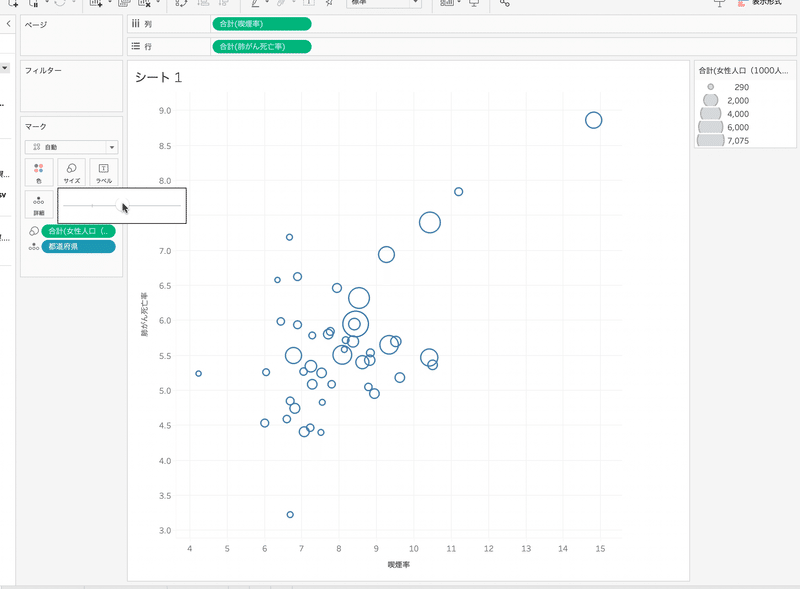800x589 pixels.
Task: Collapse the side pane with the chevron arrow
Action: click(8, 23)
